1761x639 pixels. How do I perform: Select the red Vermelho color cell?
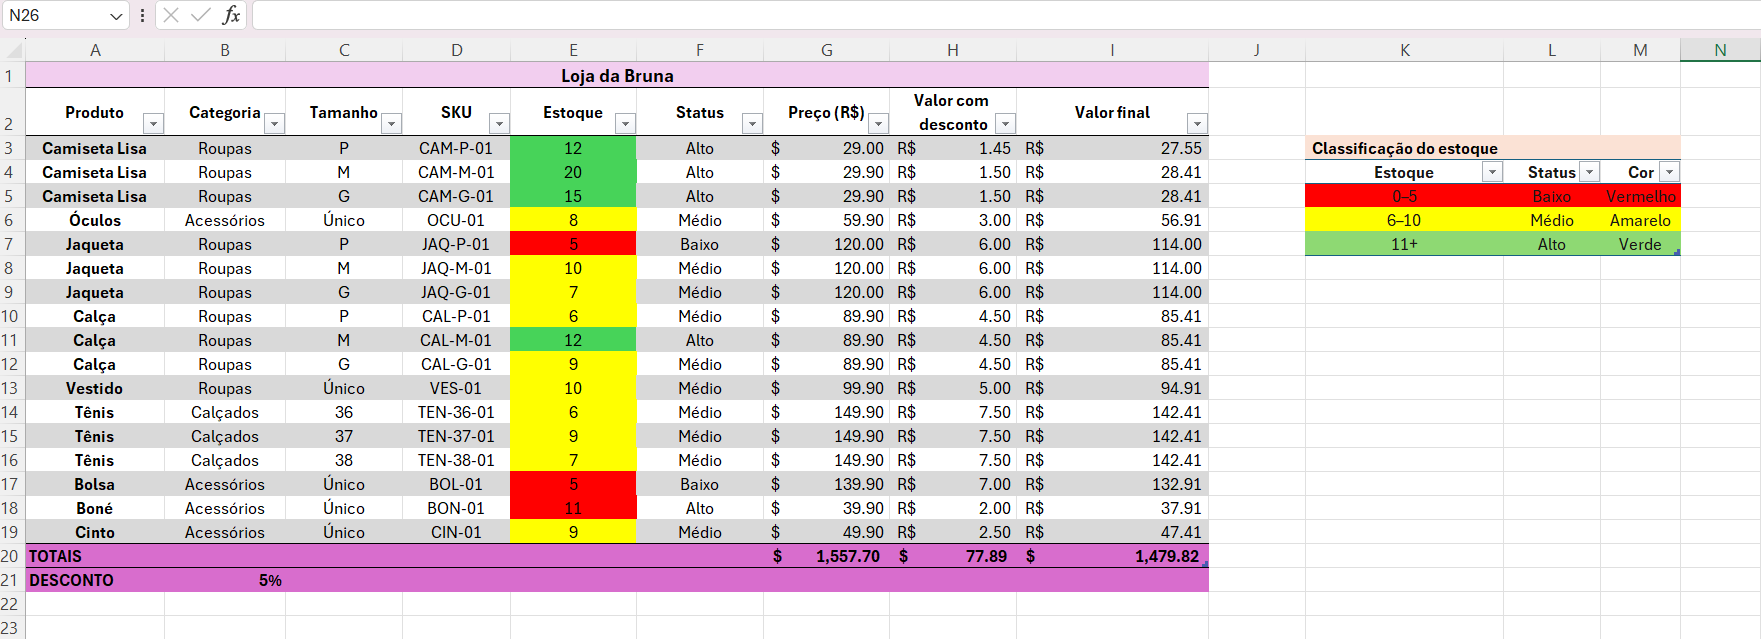(x=1640, y=196)
